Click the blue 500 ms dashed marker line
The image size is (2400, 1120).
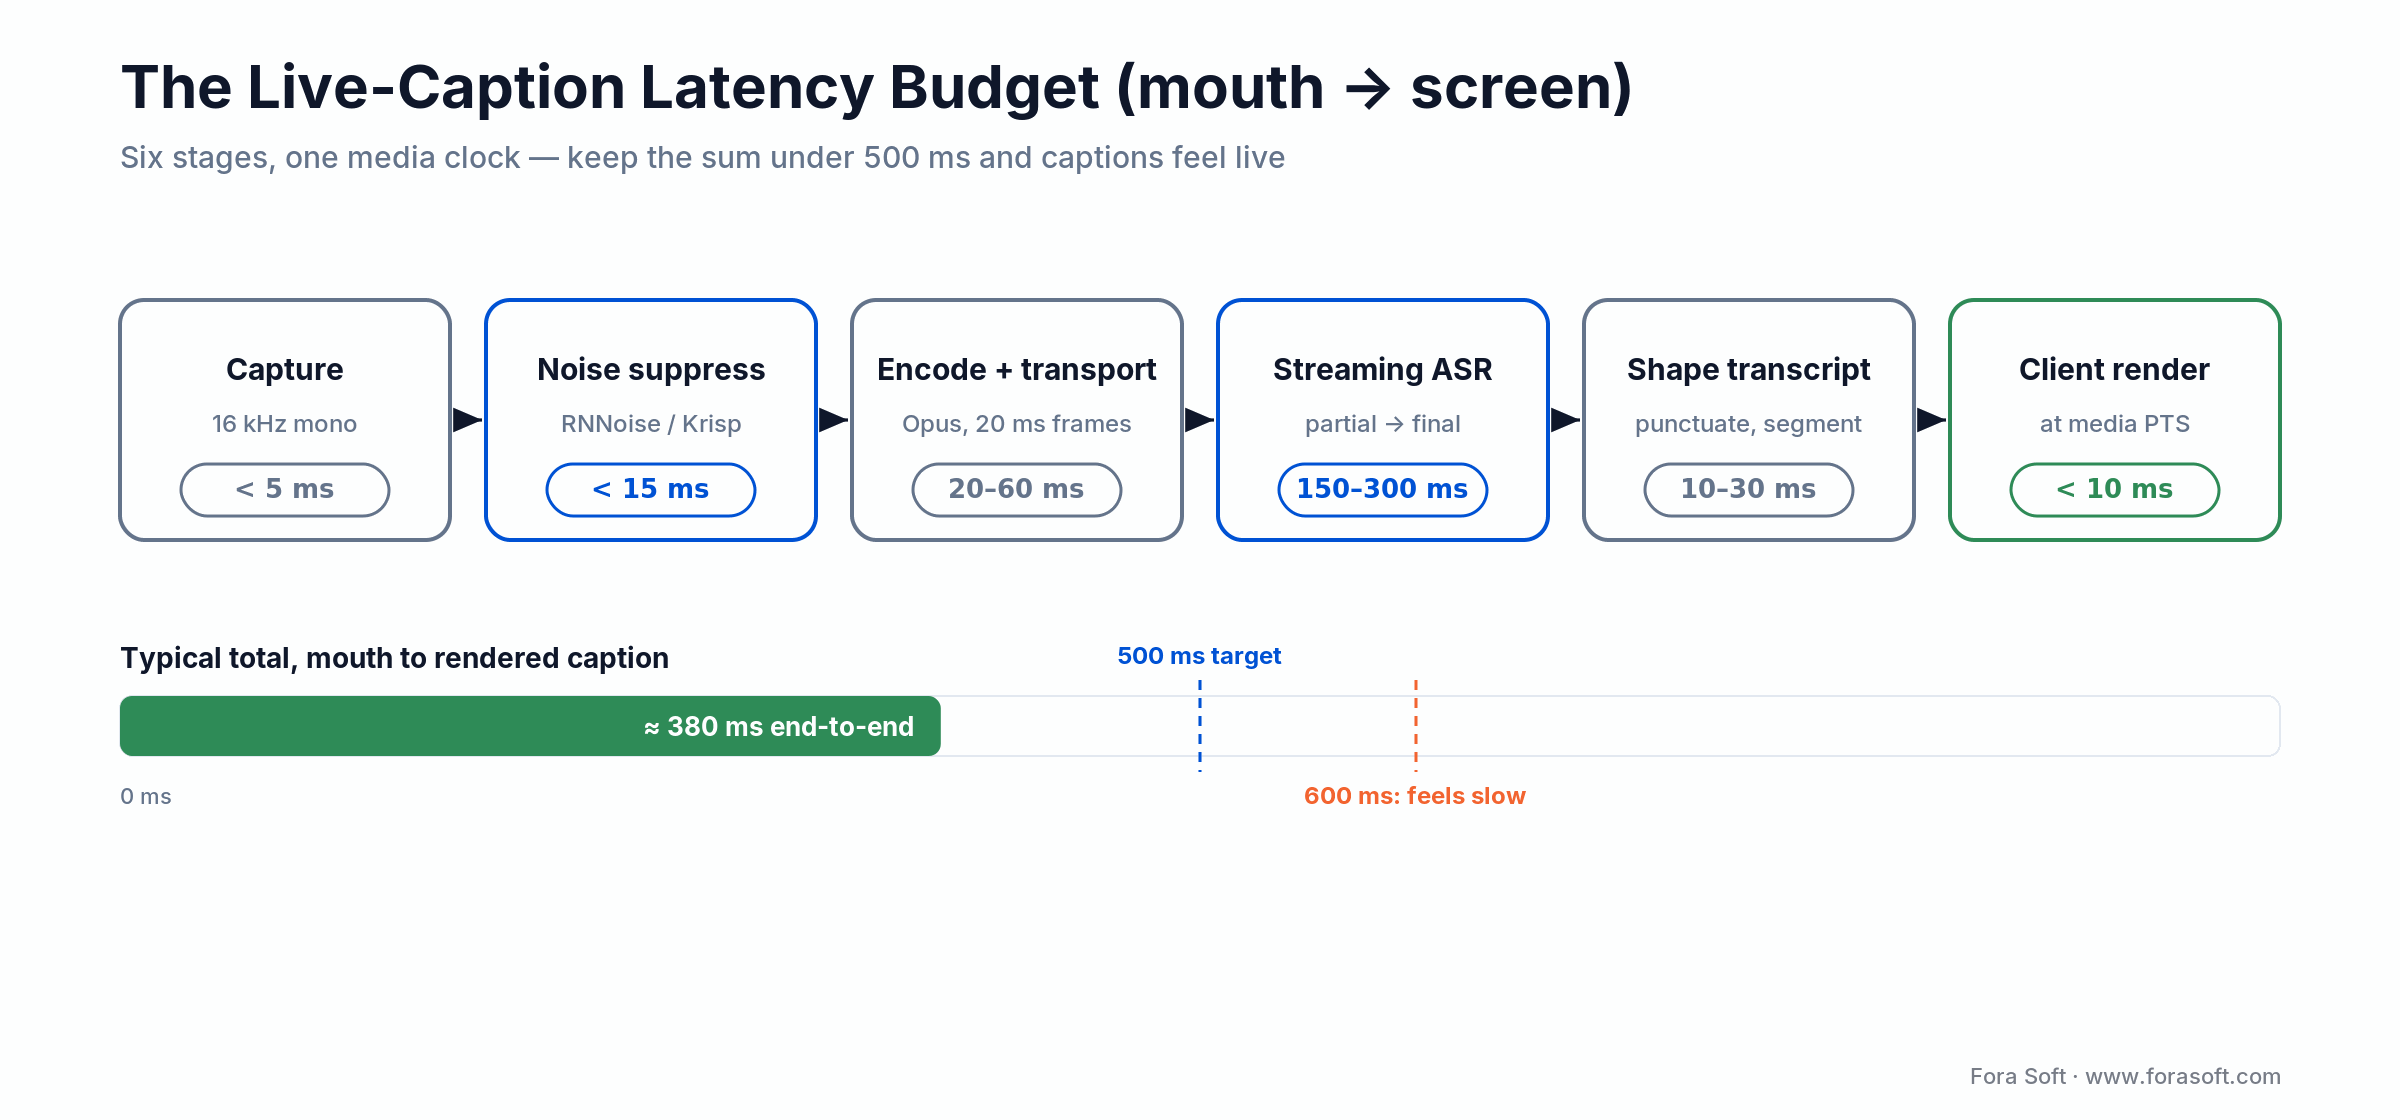click(x=1200, y=726)
